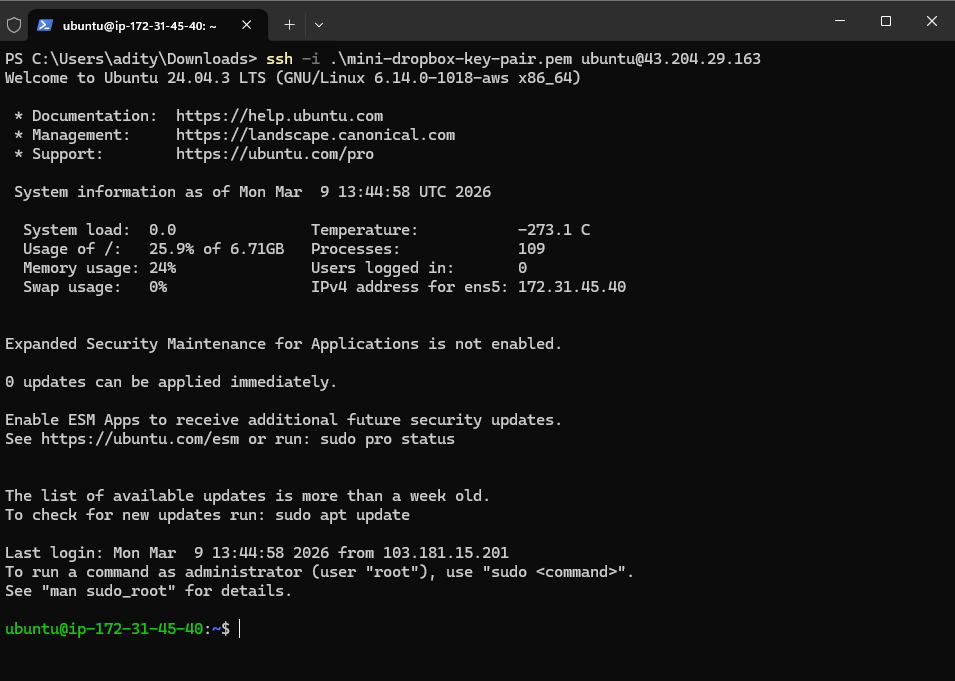The width and height of the screenshot is (955, 681).
Task: Click the IPv4 address 172.31.45.40
Action: (x=572, y=287)
